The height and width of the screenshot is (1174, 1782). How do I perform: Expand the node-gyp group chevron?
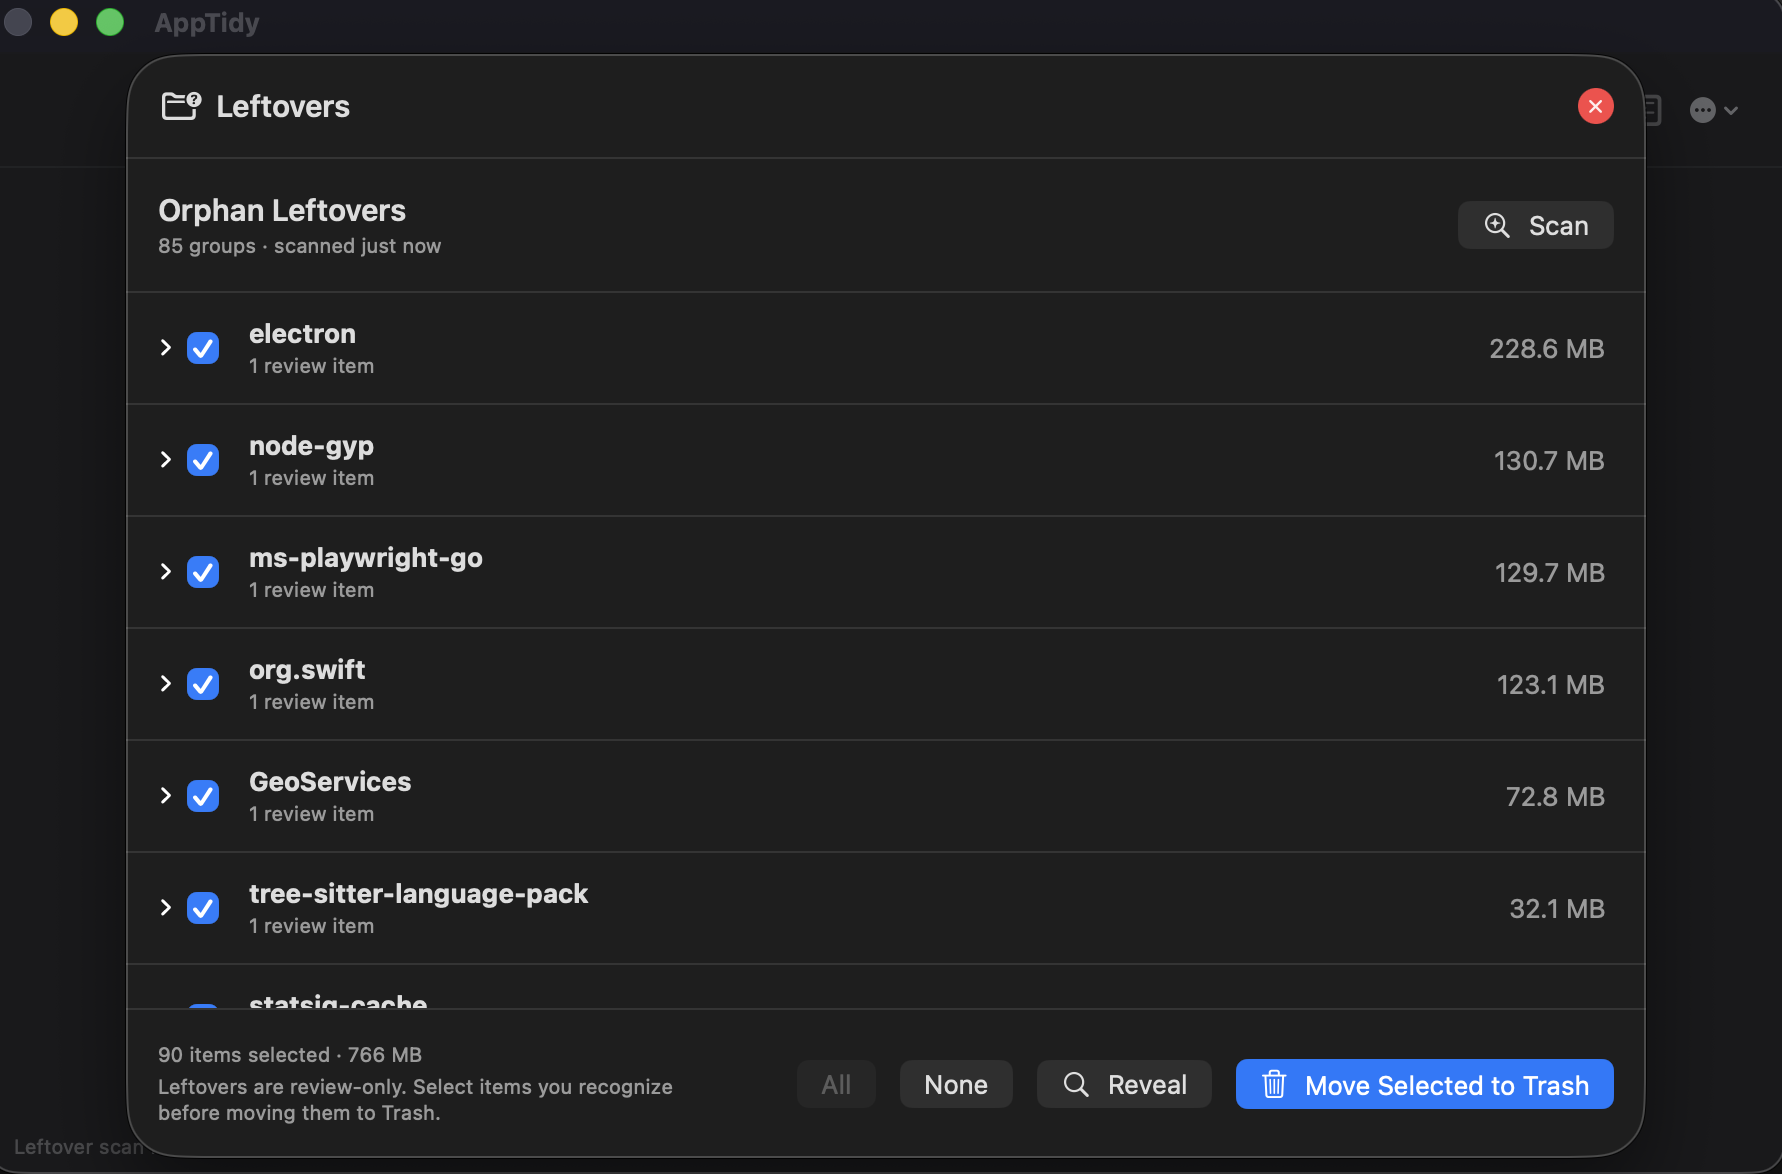tap(166, 460)
